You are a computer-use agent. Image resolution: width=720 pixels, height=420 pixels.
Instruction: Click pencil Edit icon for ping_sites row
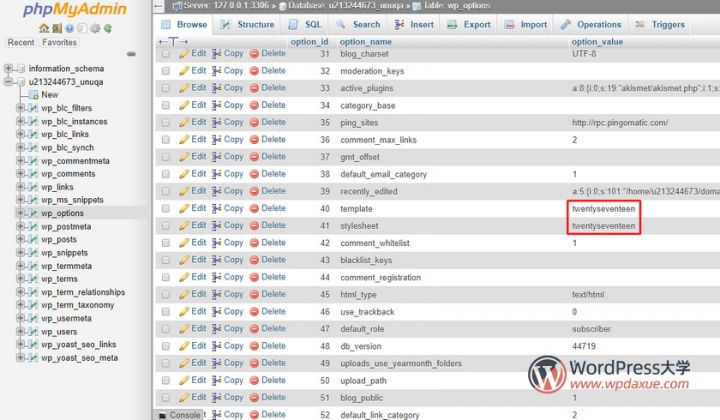184,123
